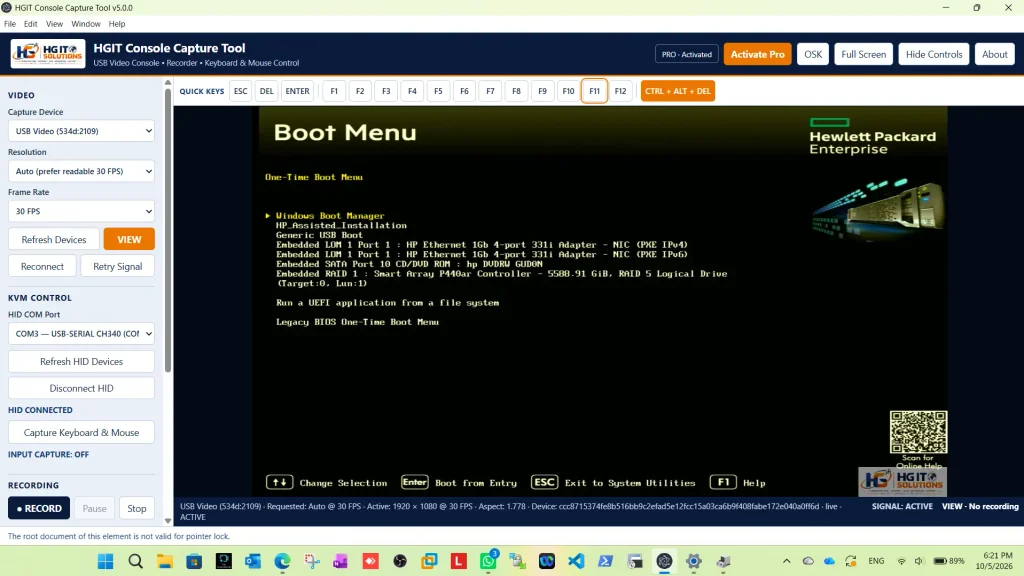Send F4 quick key
This screenshot has height=576, width=1024.
coord(412,91)
